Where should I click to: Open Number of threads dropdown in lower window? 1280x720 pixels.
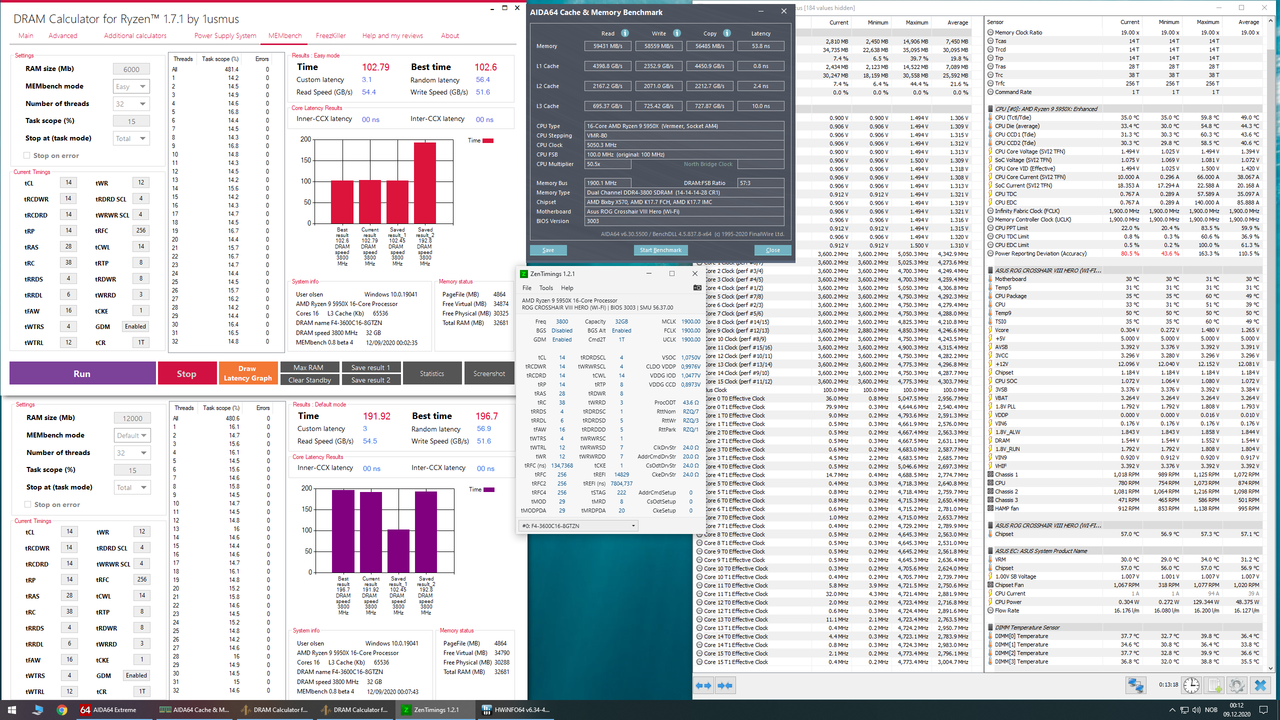(131, 452)
